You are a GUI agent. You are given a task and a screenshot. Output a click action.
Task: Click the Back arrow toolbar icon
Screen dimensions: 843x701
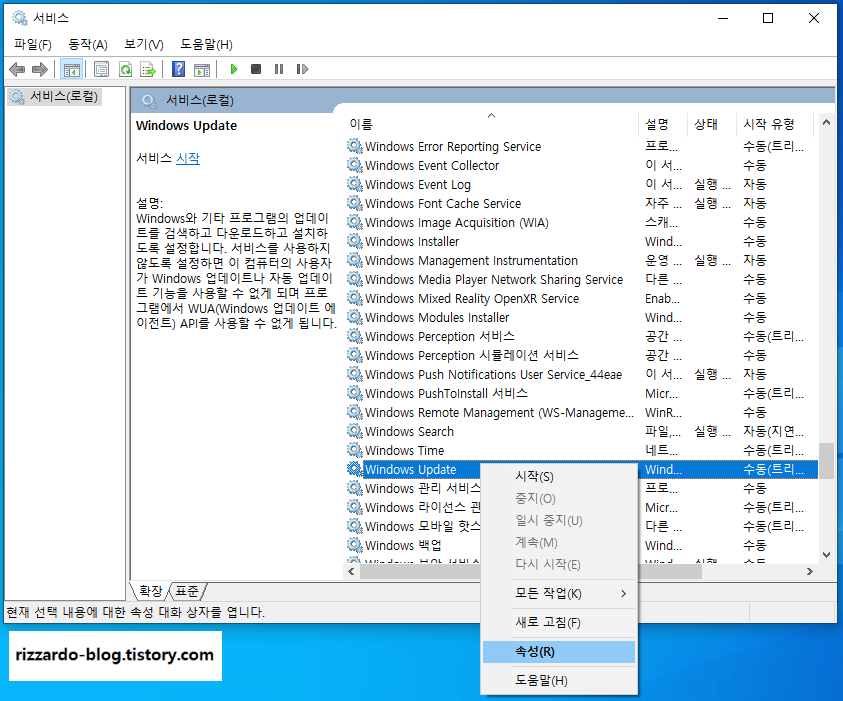coord(17,69)
